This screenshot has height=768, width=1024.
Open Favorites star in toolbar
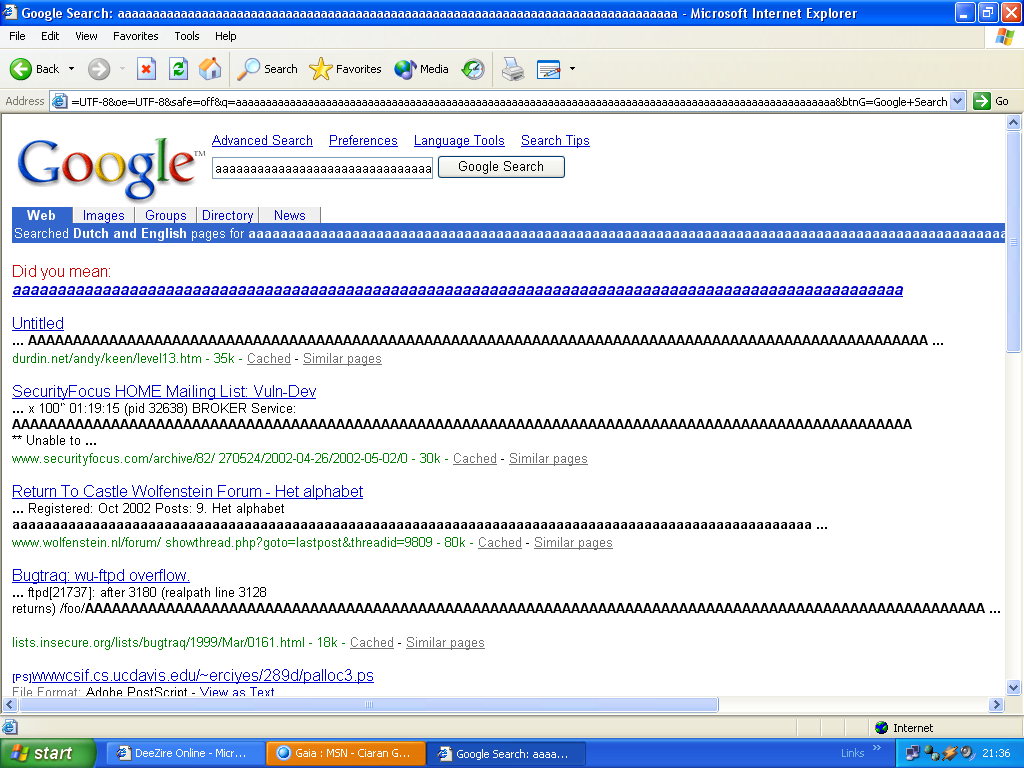345,69
